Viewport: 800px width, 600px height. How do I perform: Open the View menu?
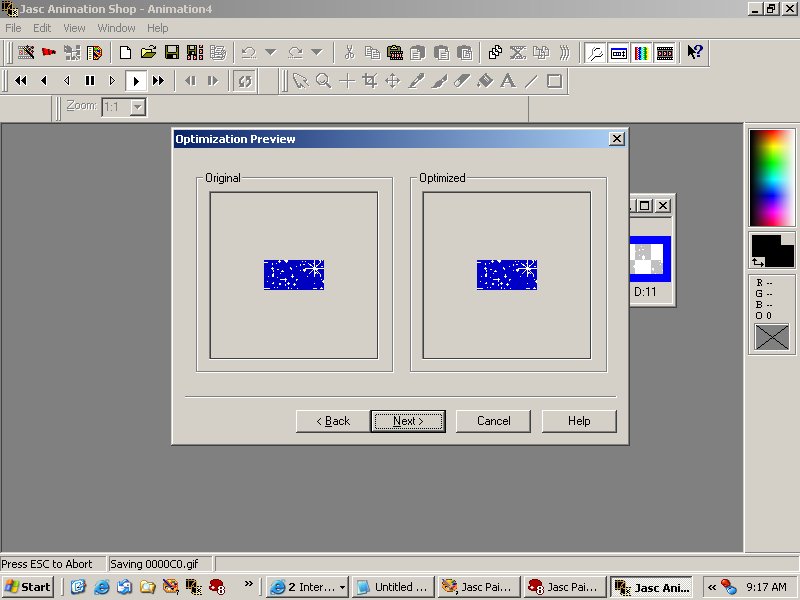coord(74,28)
